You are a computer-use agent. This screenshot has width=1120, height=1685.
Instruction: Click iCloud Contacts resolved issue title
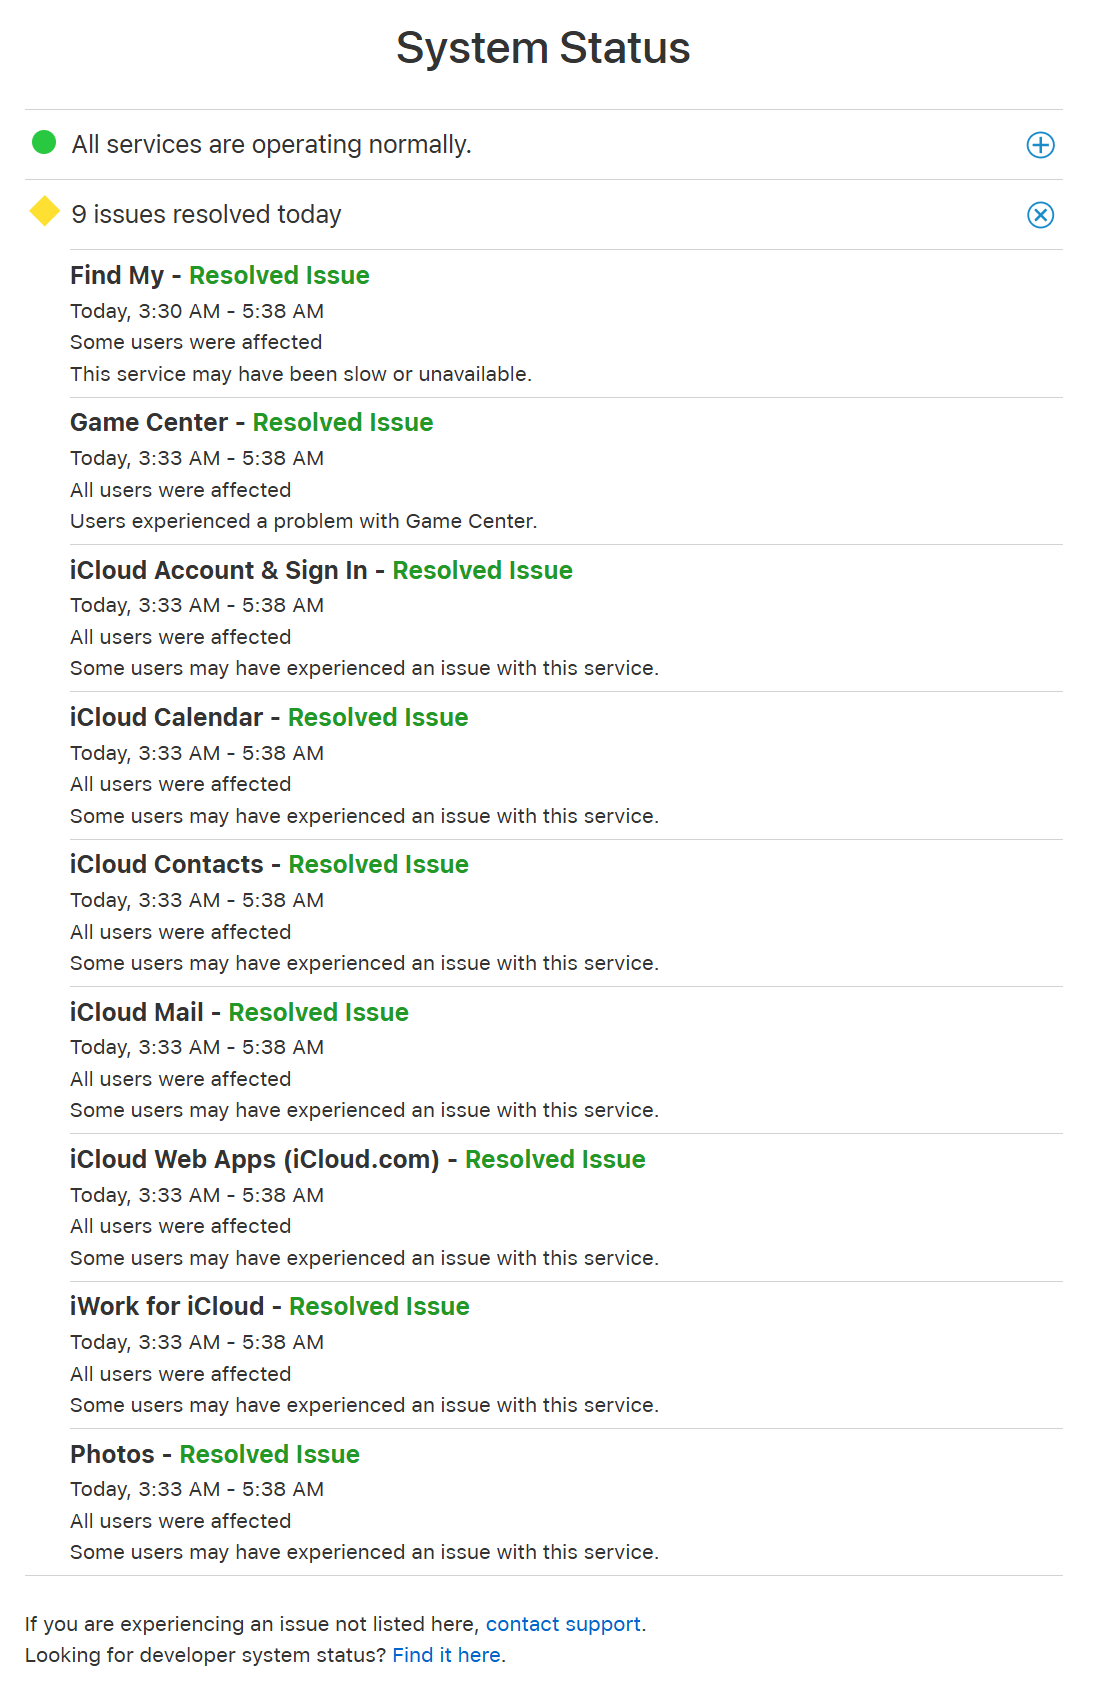[x=269, y=865]
